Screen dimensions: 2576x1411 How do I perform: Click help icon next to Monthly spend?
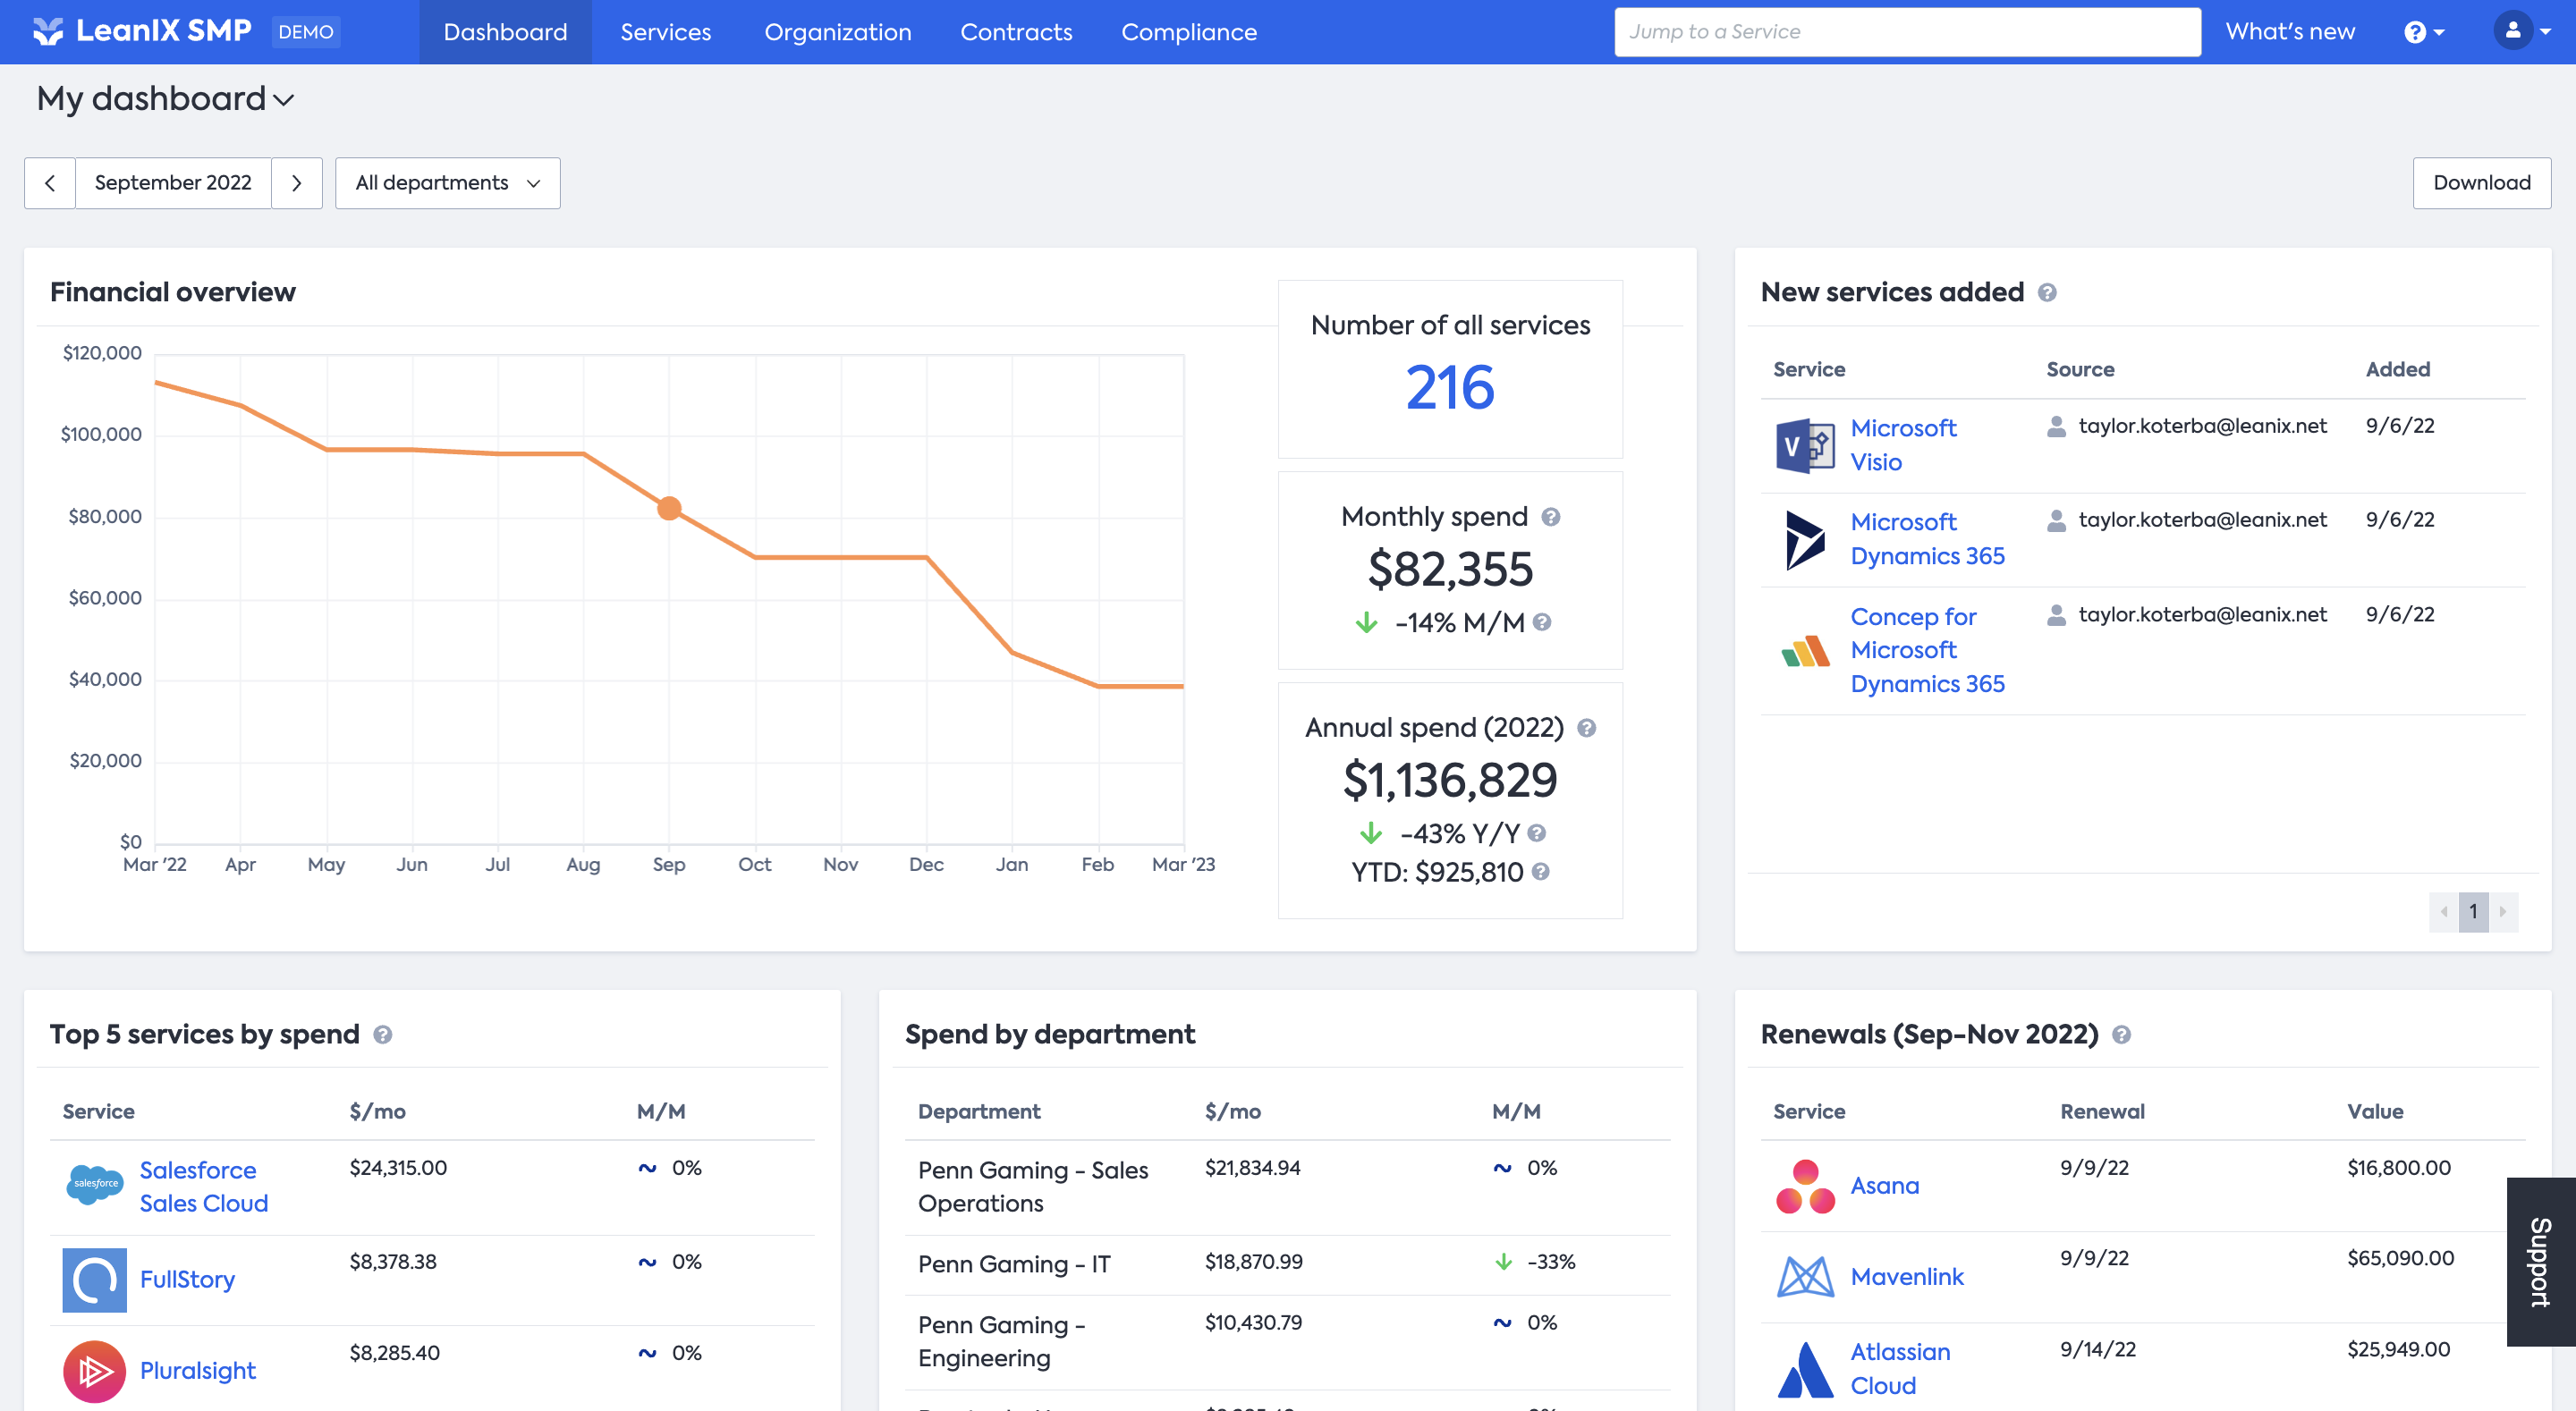point(1550,517)
